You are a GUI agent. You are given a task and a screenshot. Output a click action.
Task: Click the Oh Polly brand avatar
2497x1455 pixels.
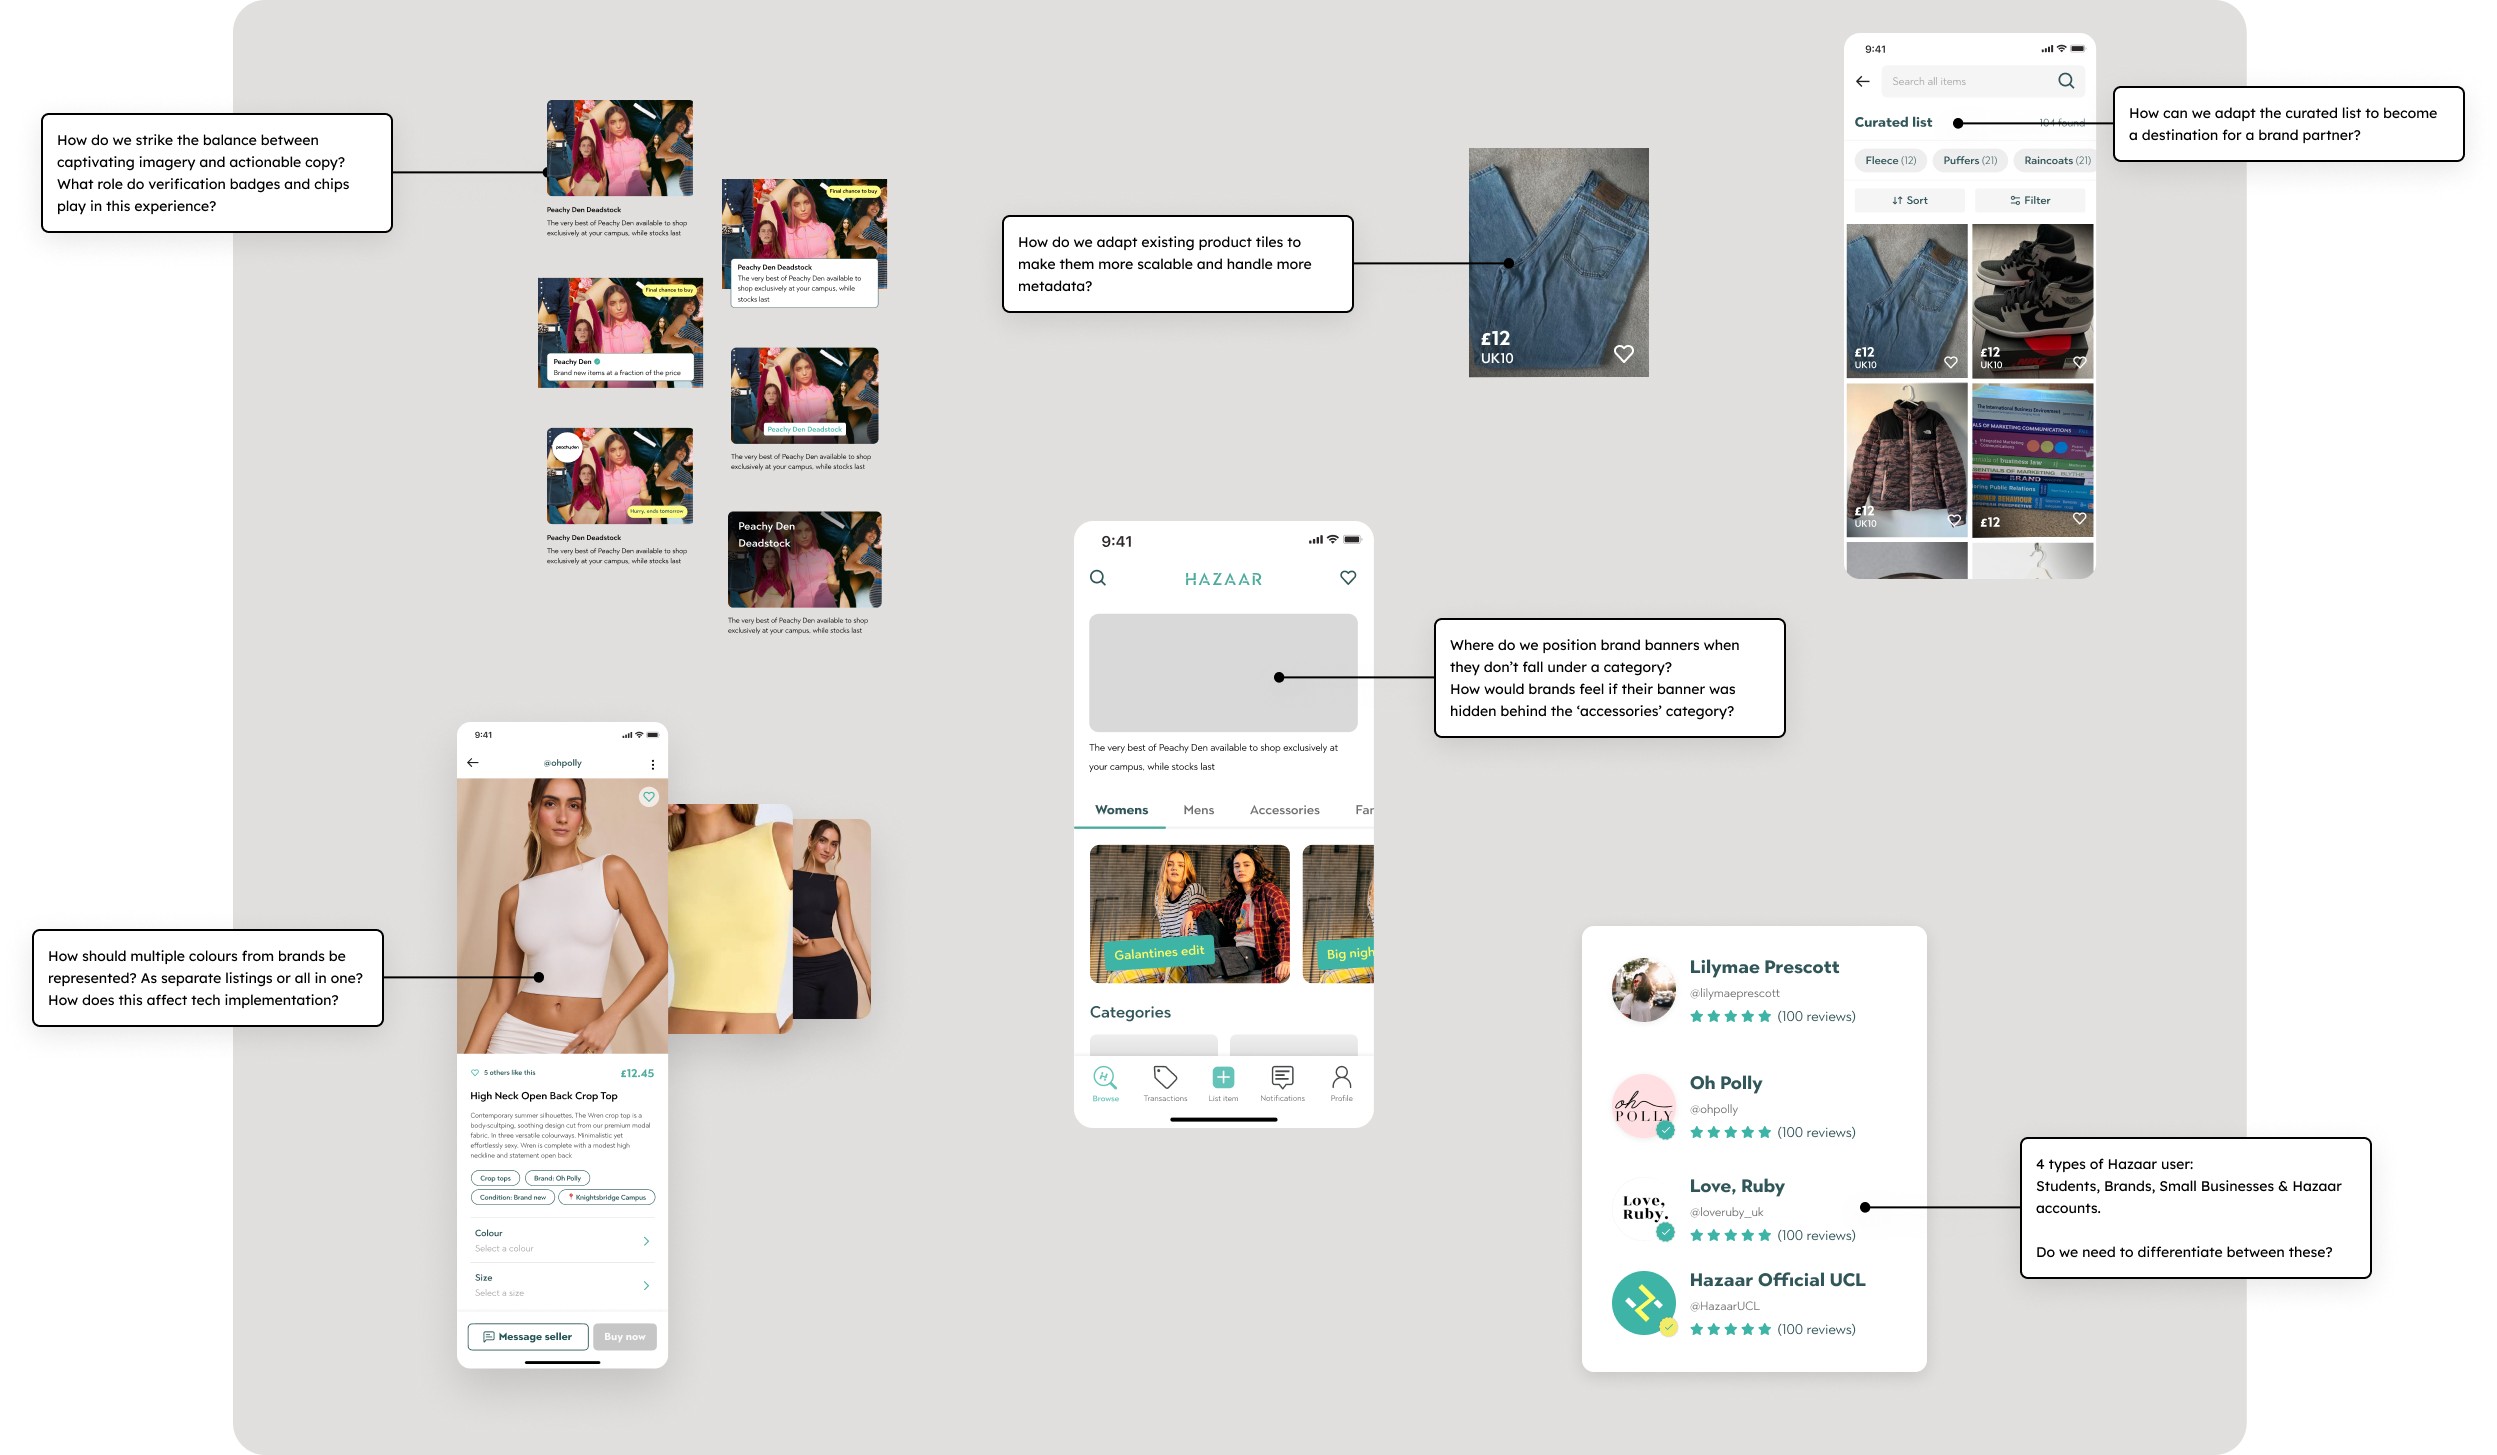pyautogui.click(x=1643, y=1106)
